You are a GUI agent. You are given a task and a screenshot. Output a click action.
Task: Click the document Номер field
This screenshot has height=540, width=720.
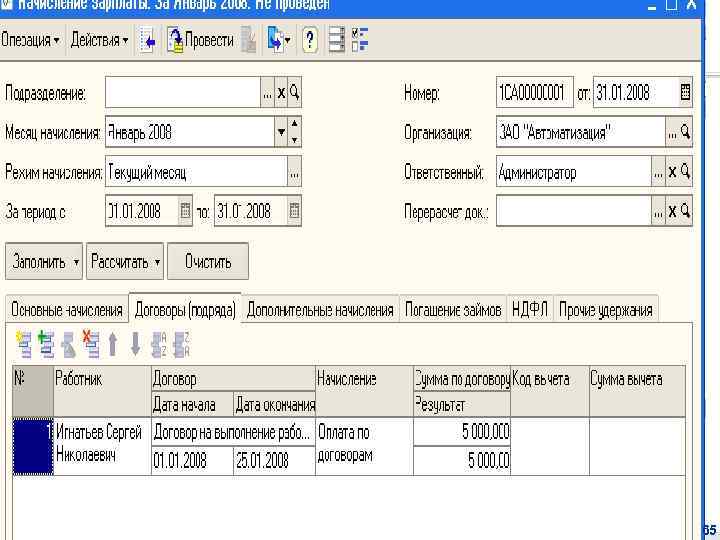tap(534, 93)
